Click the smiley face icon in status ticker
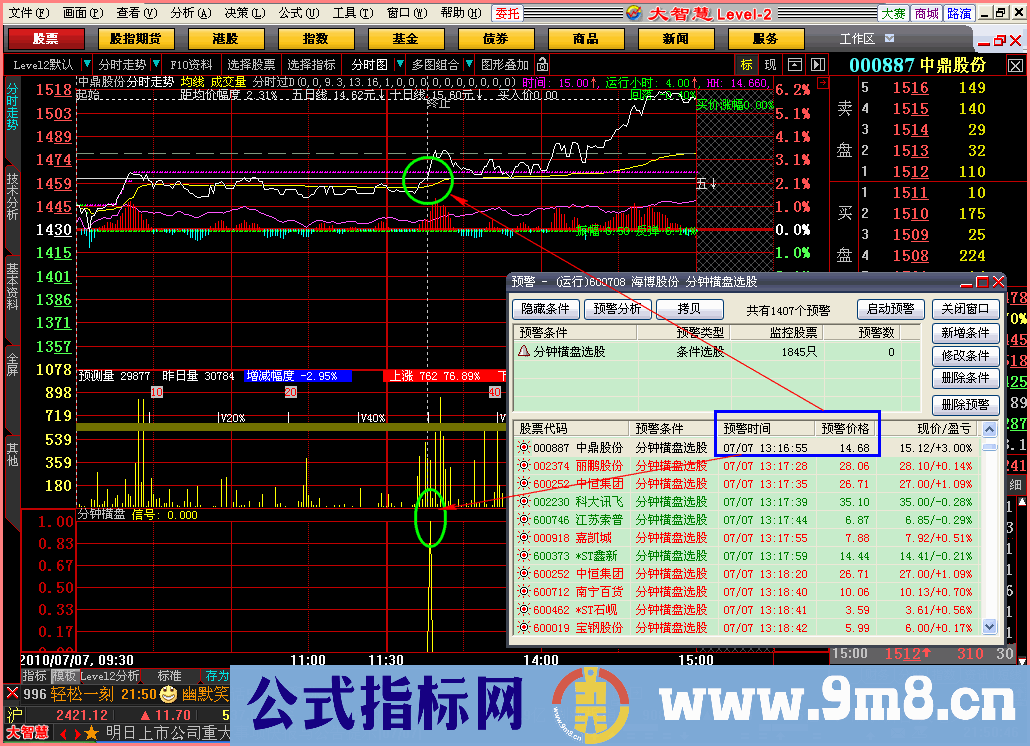 pyautogui.click(x=169, y=694)
